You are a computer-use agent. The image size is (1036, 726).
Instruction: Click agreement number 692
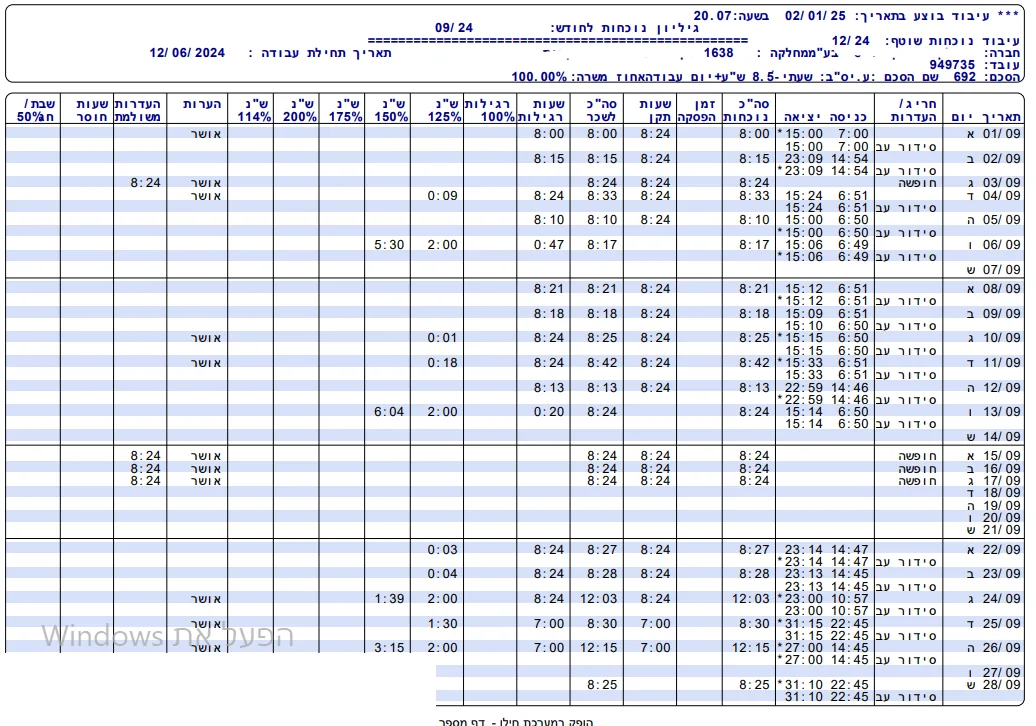[965, 77]
